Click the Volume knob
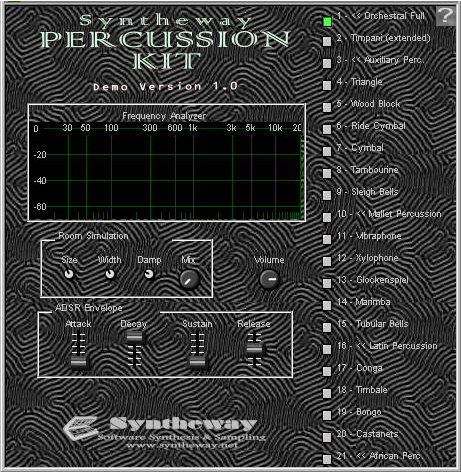The width and height of the screenshot is (461, 472). (x=270, y=279)
